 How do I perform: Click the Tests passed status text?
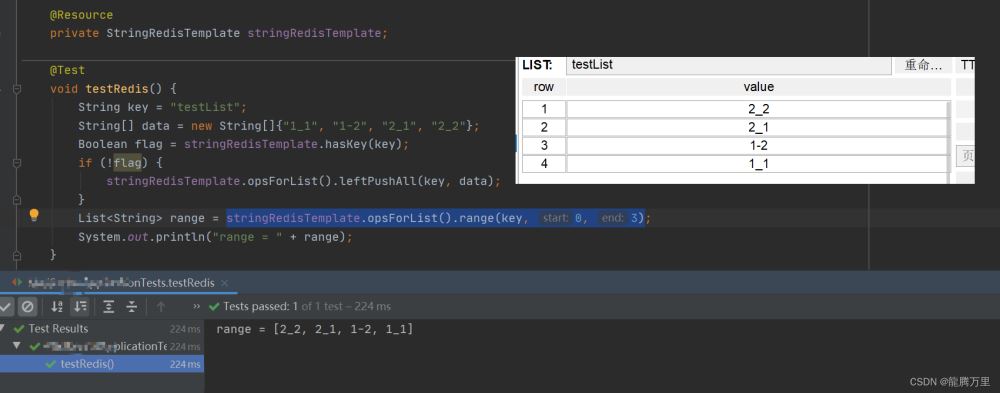pyautogui.click(x=300, y=306)
